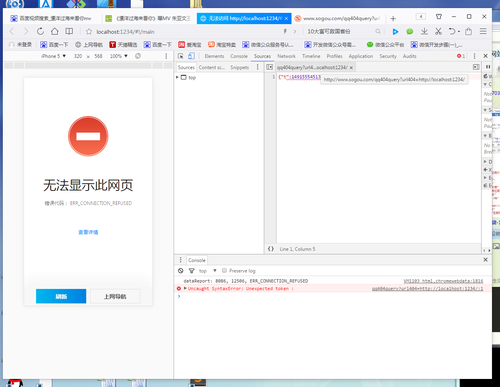Click the browser forward arrow
The image size is (500, 387).
[x=26, y=31]
